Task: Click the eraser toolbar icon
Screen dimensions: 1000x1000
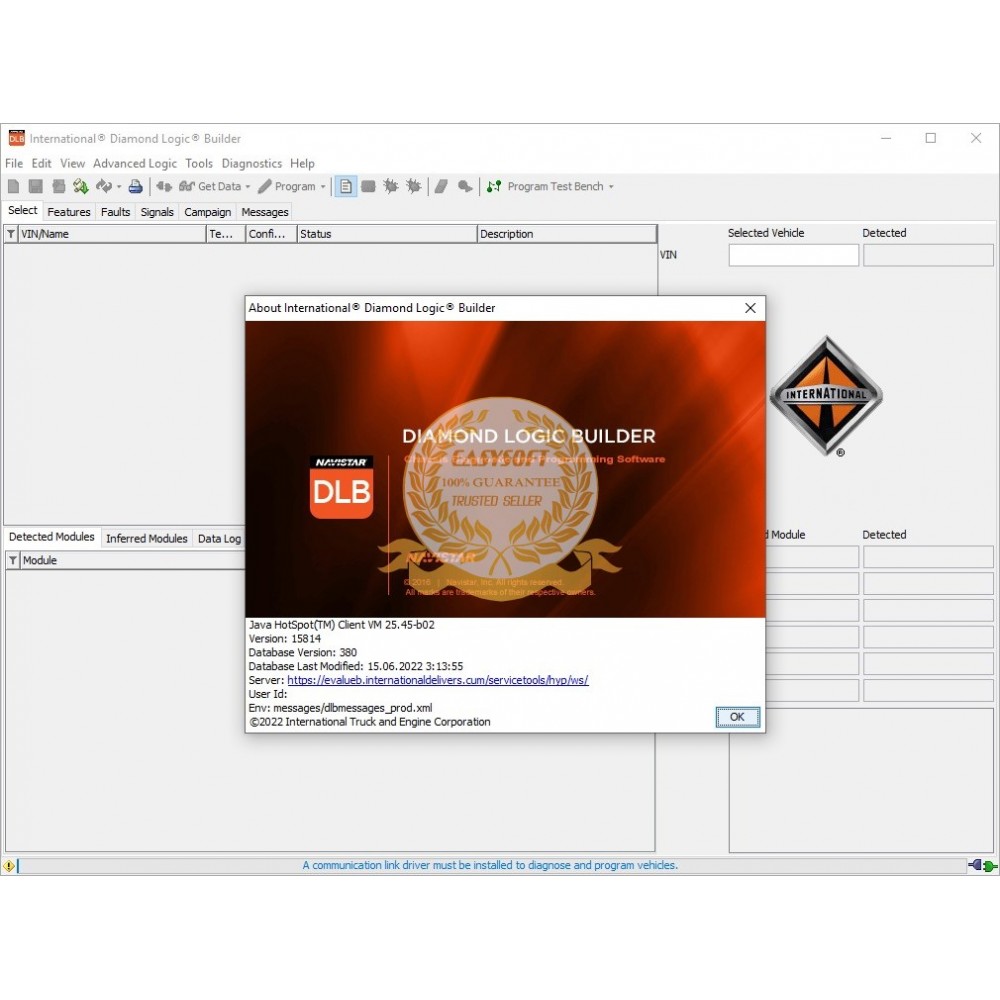Action: 441,186
